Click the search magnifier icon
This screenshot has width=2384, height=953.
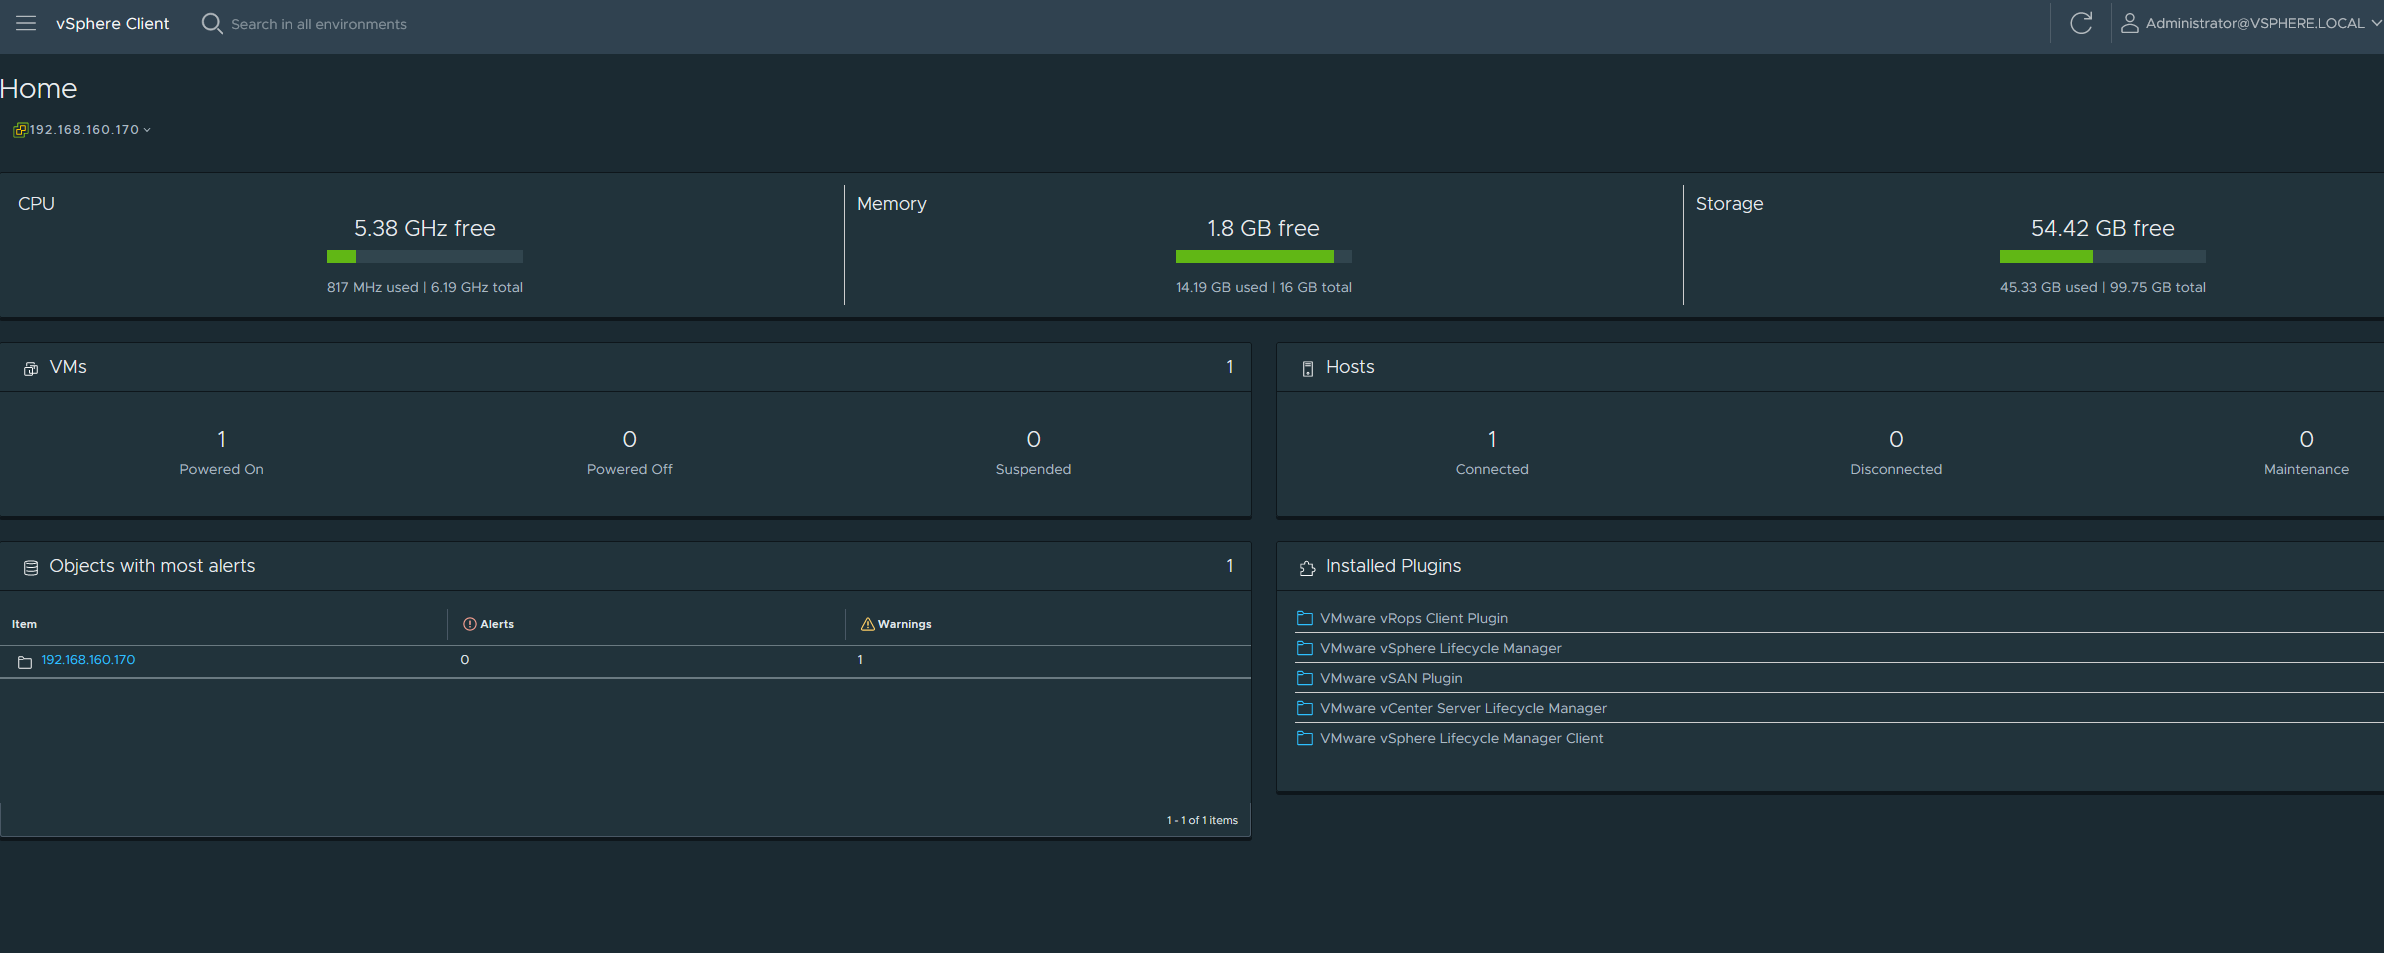coord(212,23)
